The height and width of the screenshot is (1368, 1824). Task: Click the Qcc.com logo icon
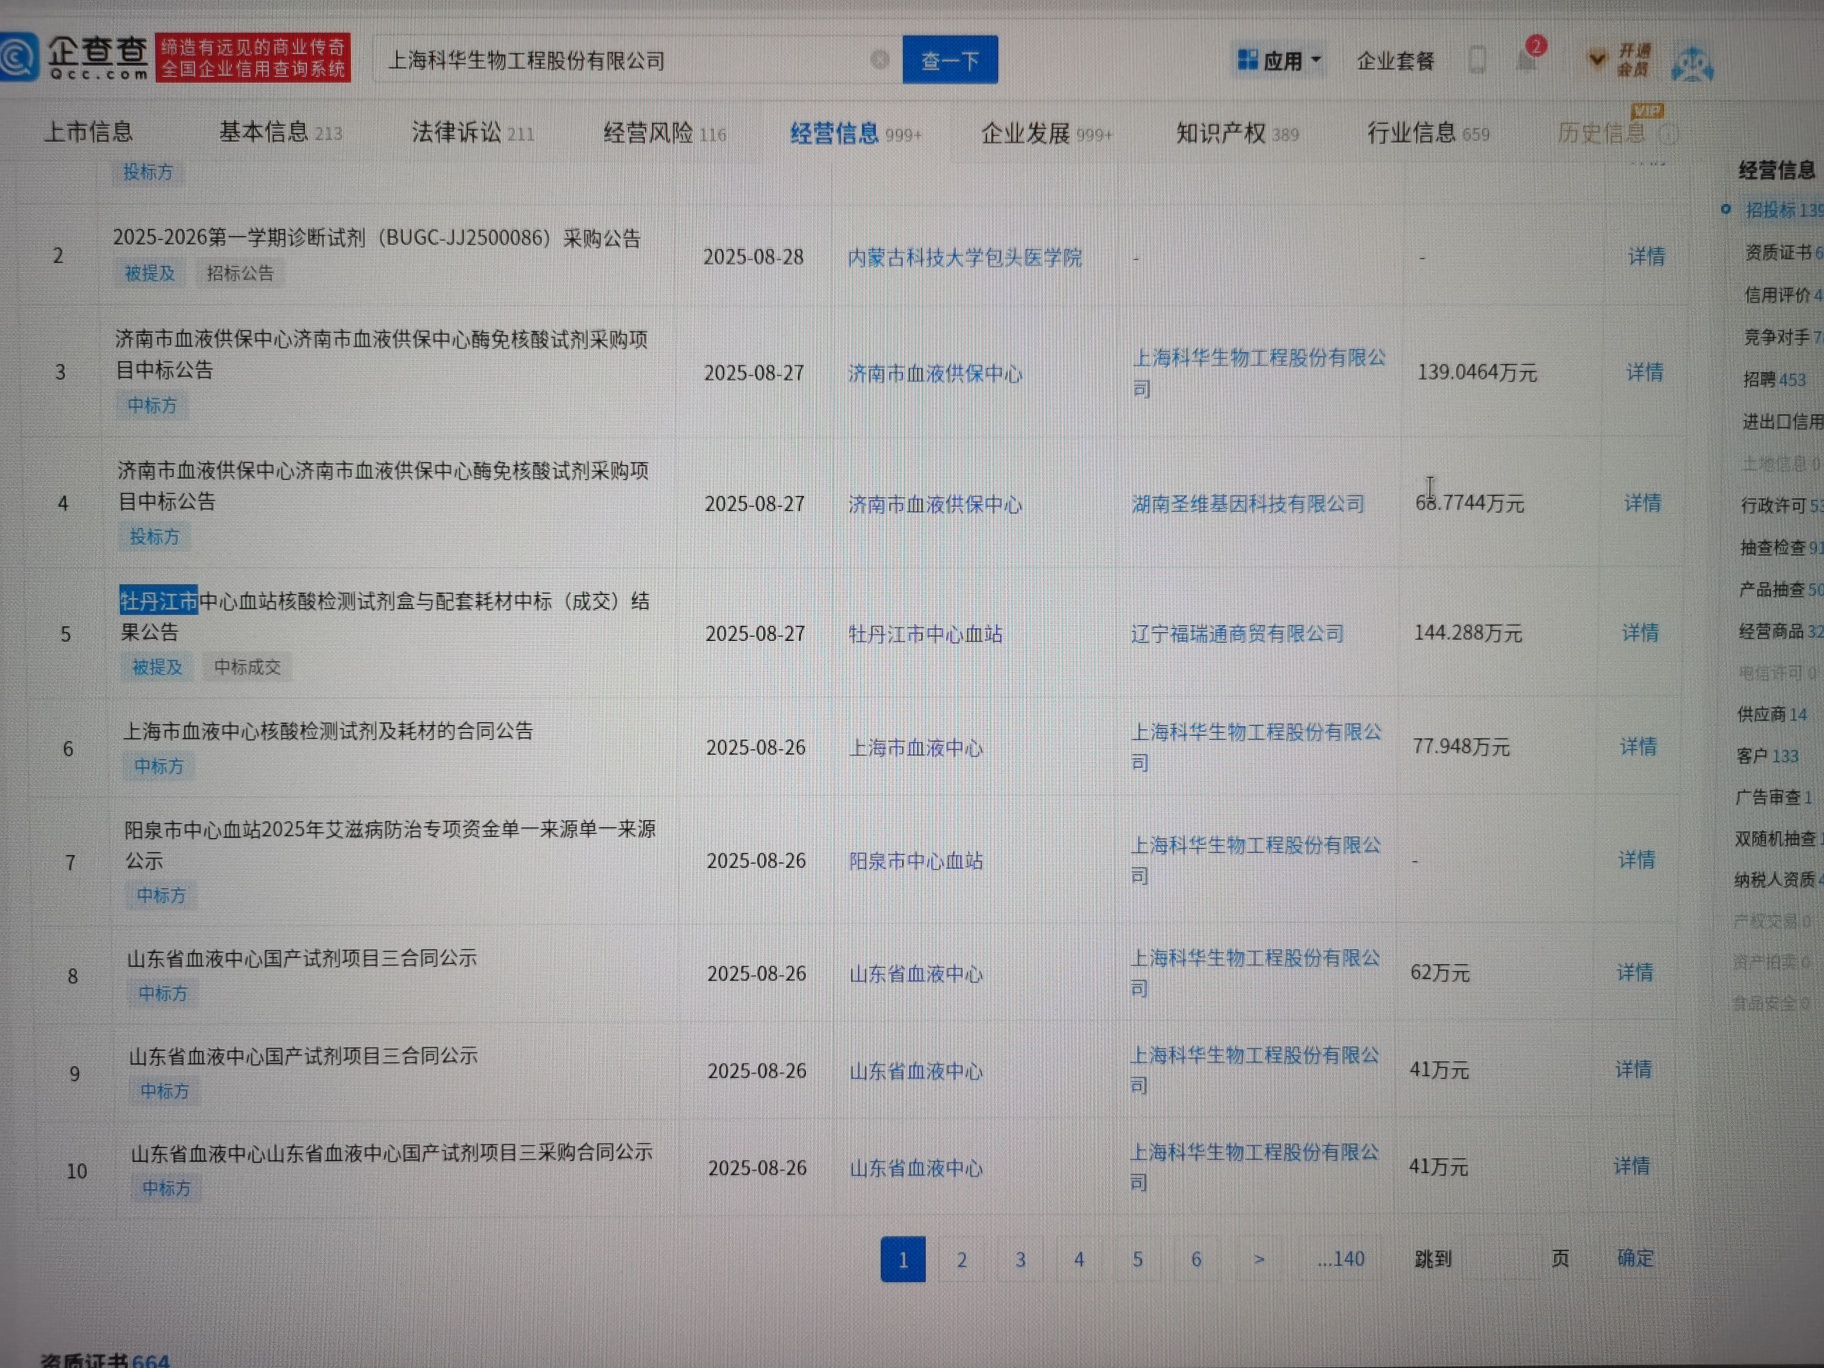tap(18, 57)
